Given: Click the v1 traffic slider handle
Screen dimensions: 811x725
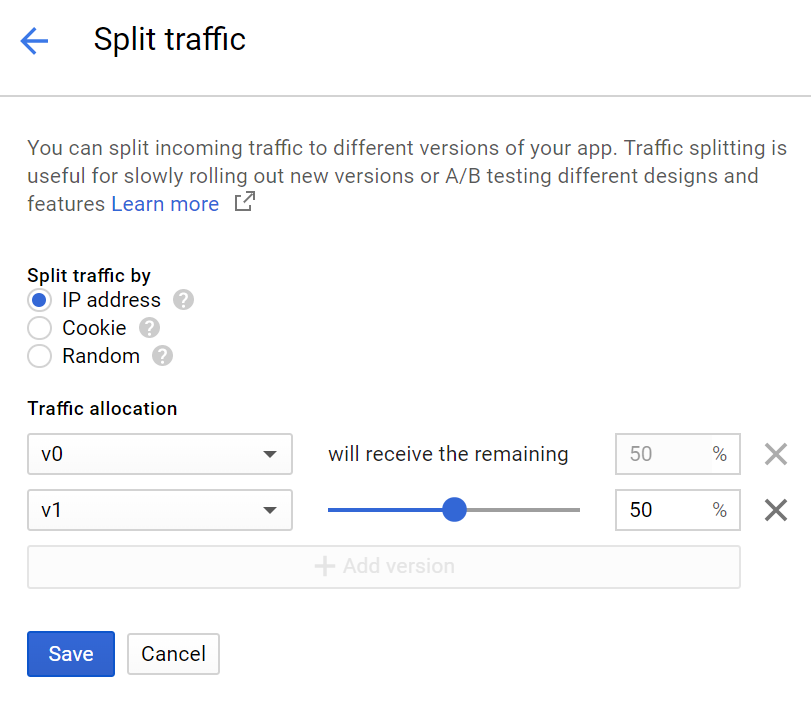Looking at the screenshot, I should pyautogui.click(x=454, y=510).
